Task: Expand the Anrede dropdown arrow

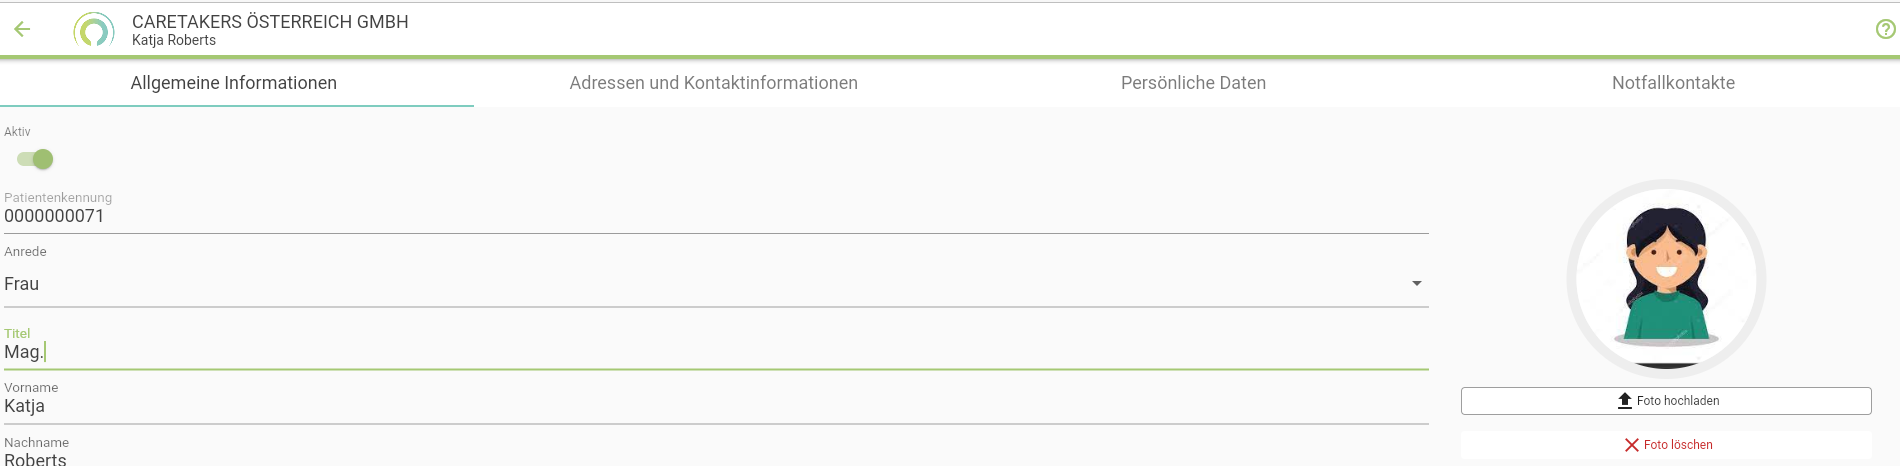Action: pyautogui.click(x=1416, y=284)
